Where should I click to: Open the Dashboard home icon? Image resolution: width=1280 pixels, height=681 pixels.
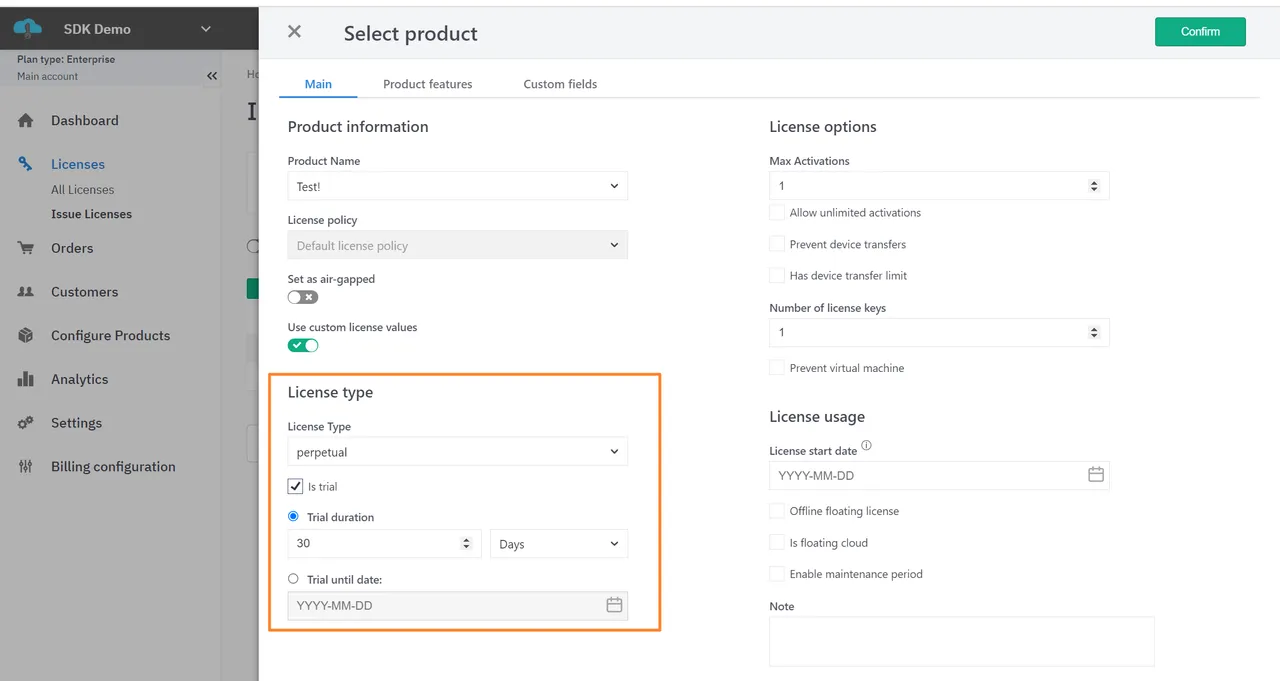tap(25, 120)
